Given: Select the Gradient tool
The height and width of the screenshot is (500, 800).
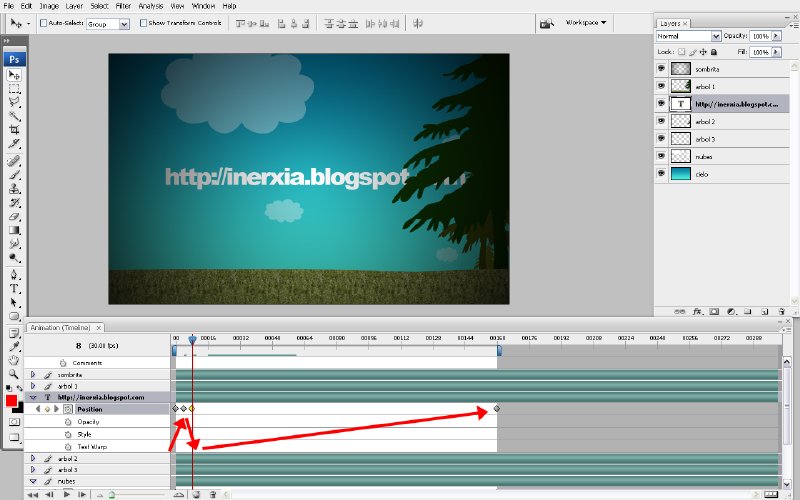Looking at the screenshot, I should tap(14, 230).
